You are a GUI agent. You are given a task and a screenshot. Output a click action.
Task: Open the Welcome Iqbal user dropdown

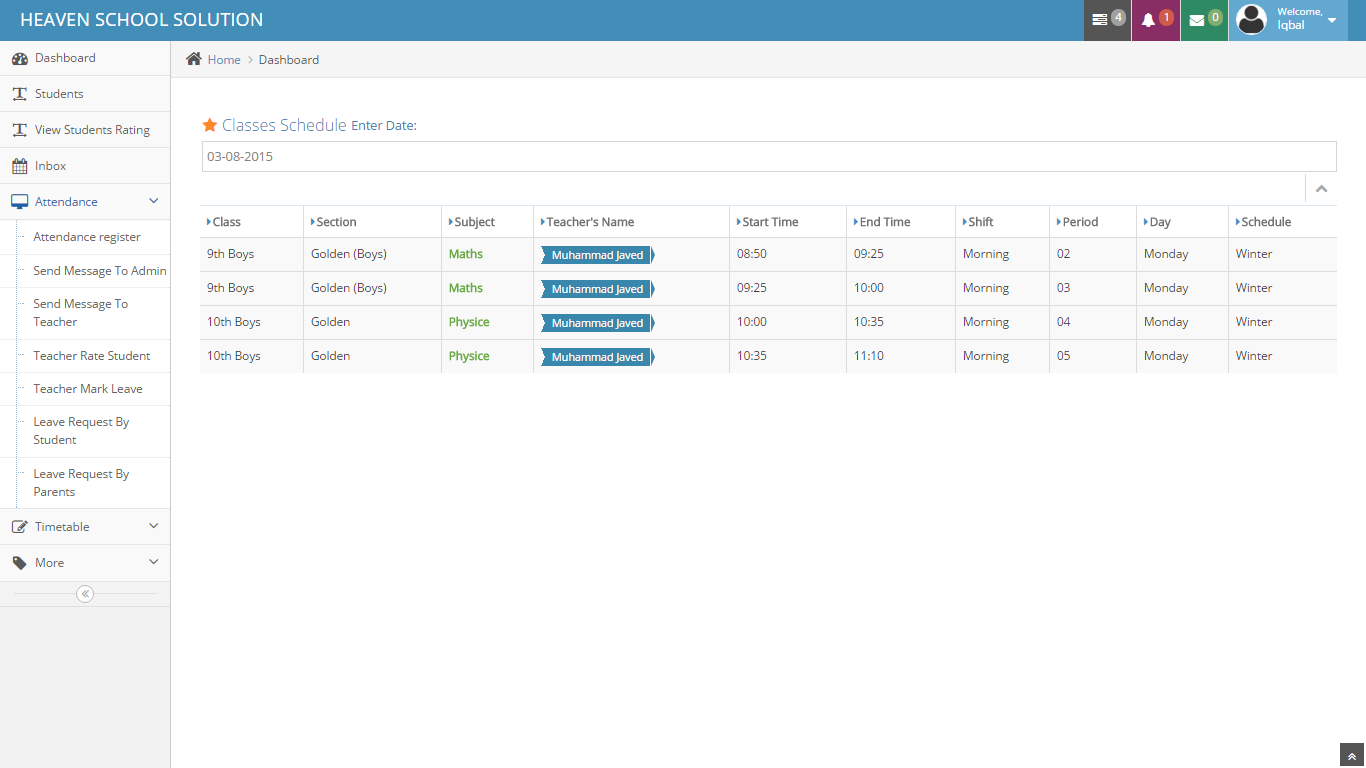[1288, 20]
